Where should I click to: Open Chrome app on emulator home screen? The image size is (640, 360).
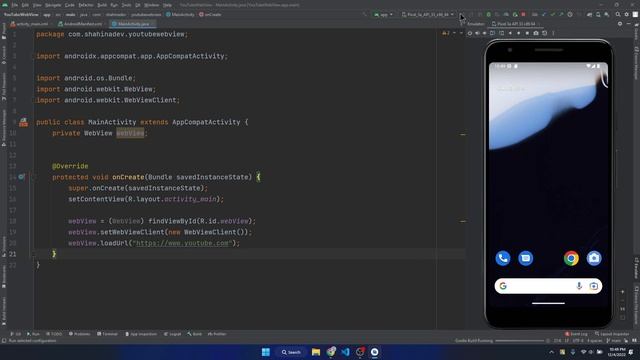571,258
